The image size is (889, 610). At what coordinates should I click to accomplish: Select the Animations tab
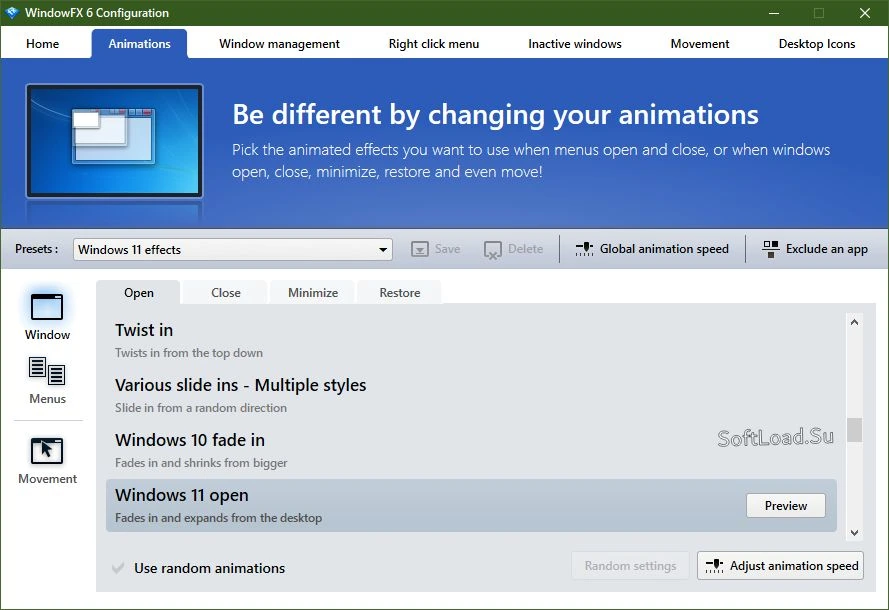(x=139, y=44)
